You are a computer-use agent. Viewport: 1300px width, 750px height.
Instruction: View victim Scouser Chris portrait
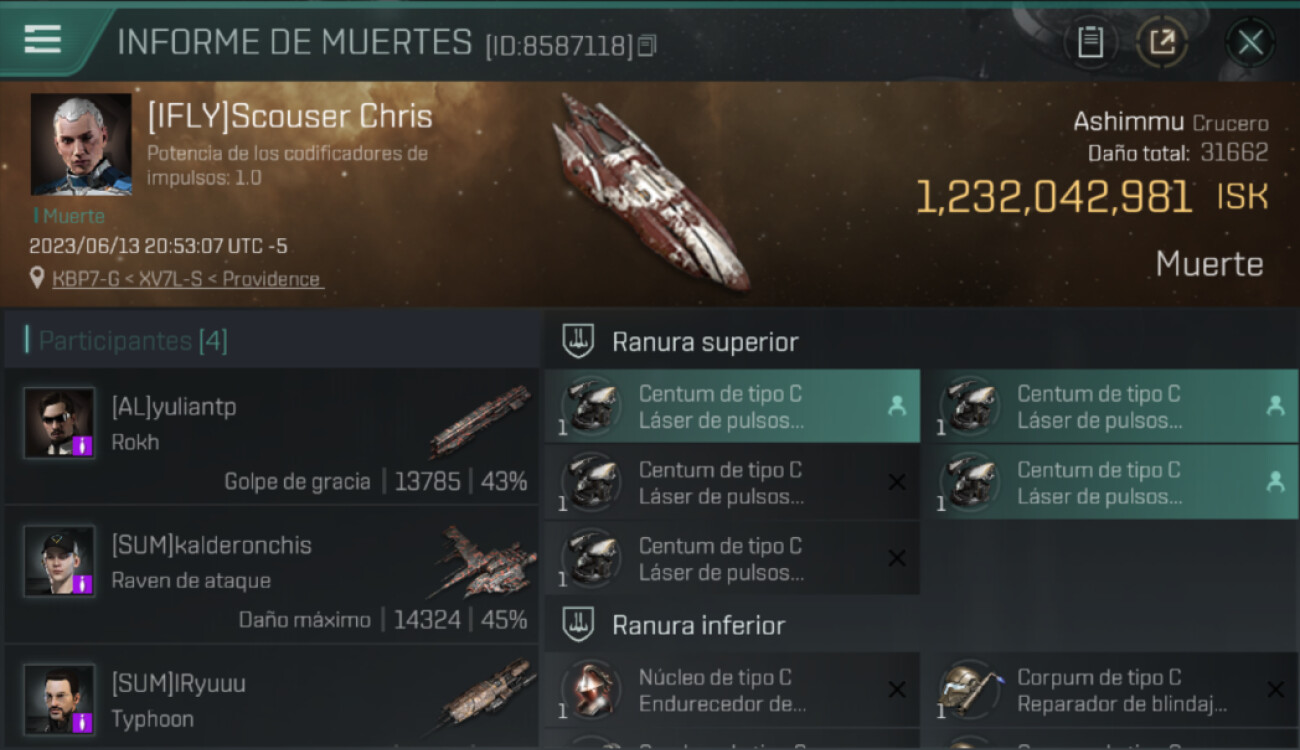pyautogui.click(x=81, y=144)
